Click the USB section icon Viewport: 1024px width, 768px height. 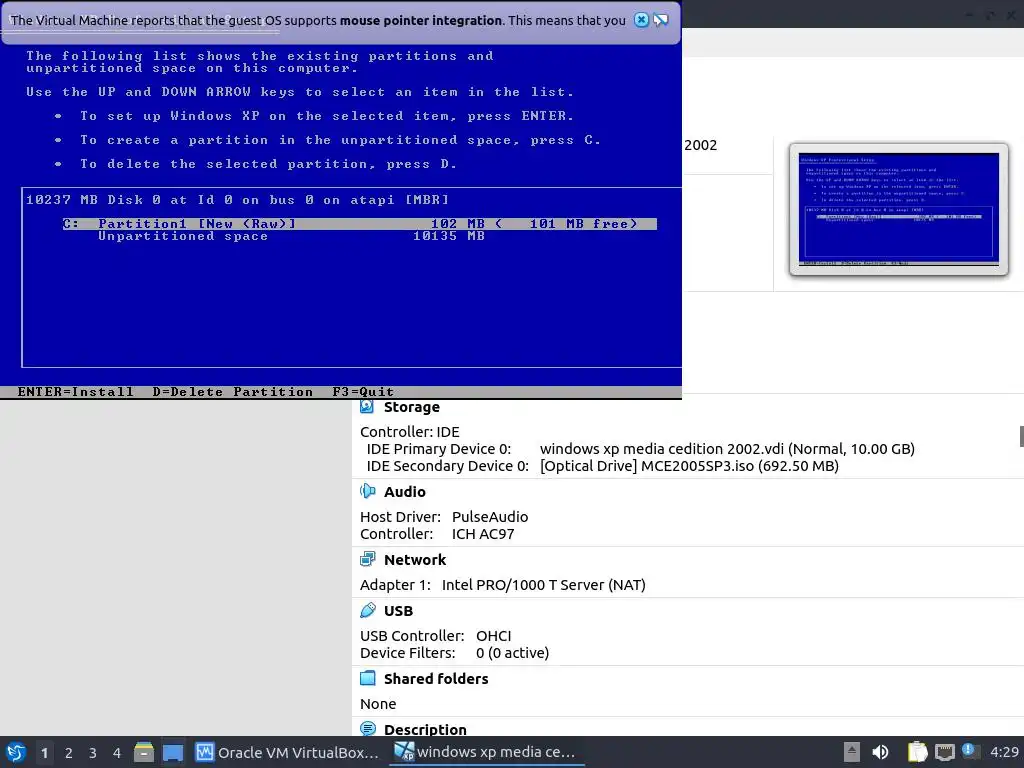coord(368,610)
